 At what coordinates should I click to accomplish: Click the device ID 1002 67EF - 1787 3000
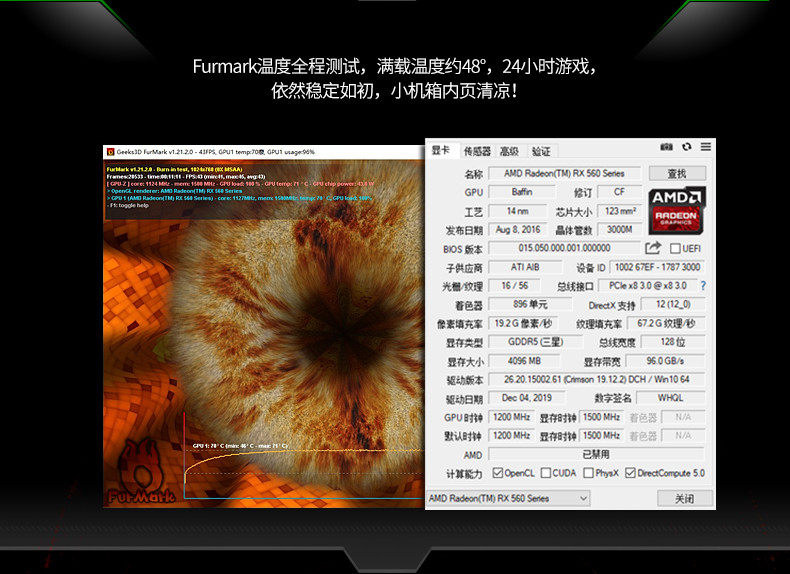click(657, 267)
